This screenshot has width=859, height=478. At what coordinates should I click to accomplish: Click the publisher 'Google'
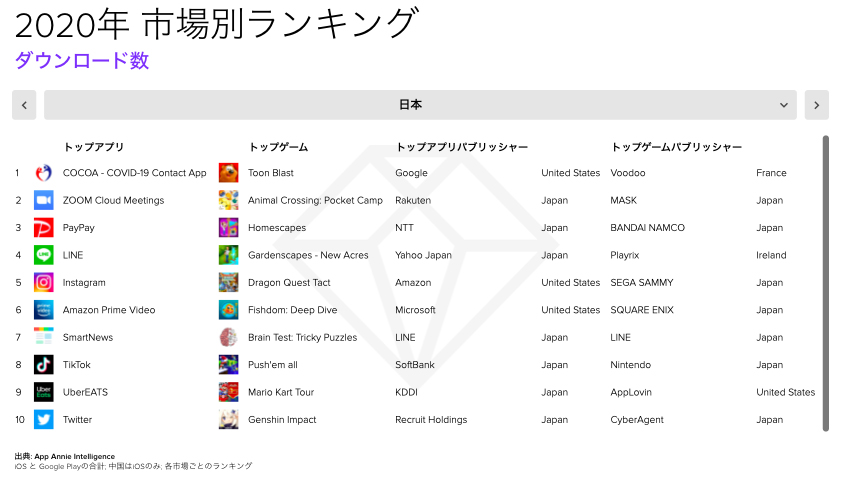pos(411,173)
